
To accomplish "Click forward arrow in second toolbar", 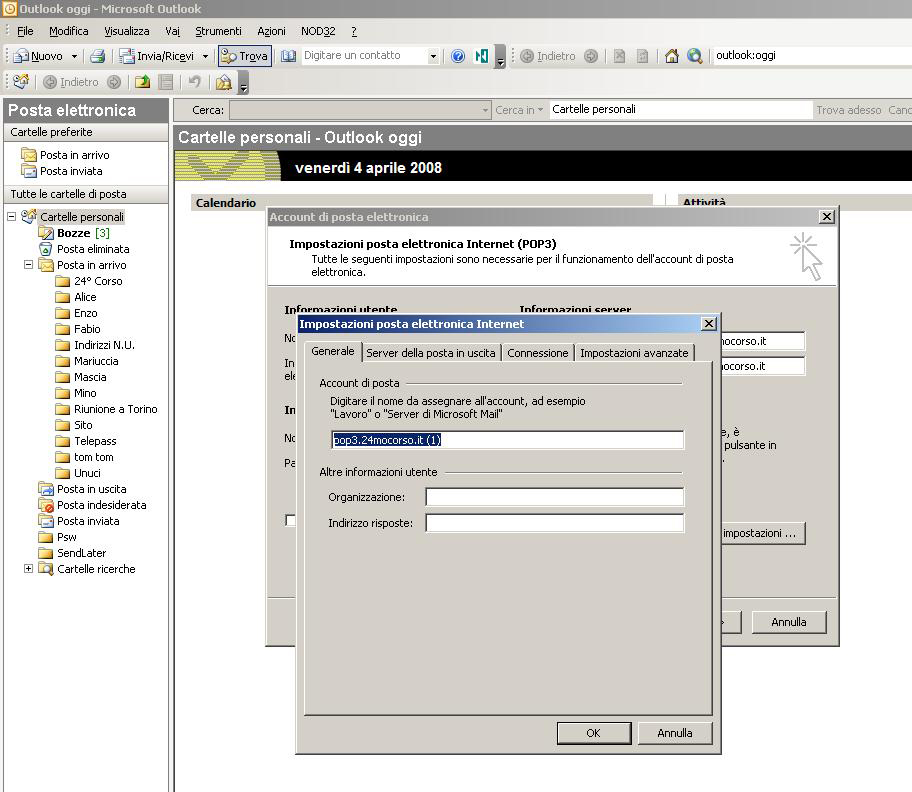I will pyautogui.click(x=114, y=82).
